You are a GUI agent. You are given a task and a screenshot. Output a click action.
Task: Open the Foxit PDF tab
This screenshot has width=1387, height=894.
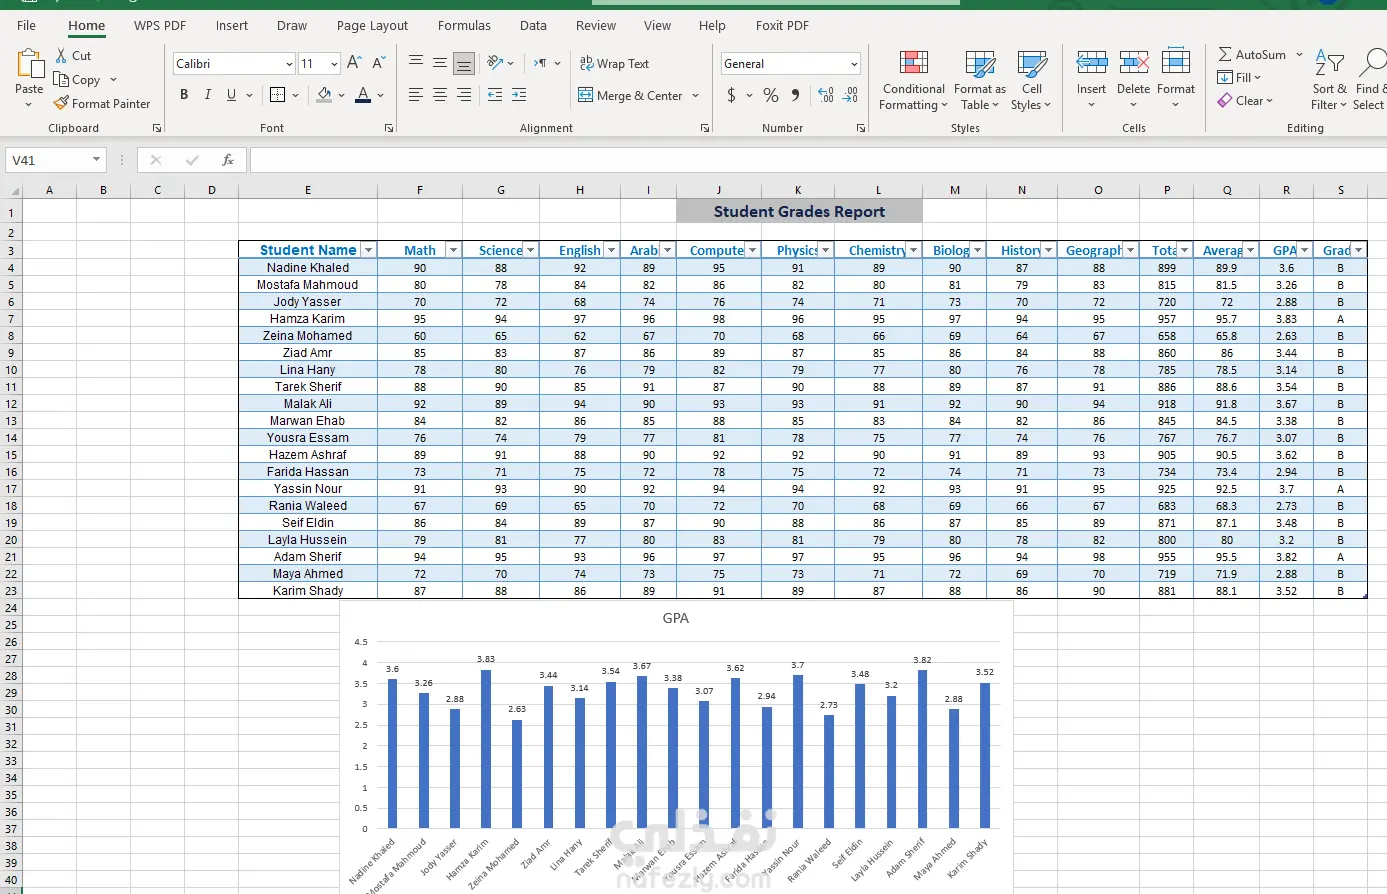tap(782, 25)
